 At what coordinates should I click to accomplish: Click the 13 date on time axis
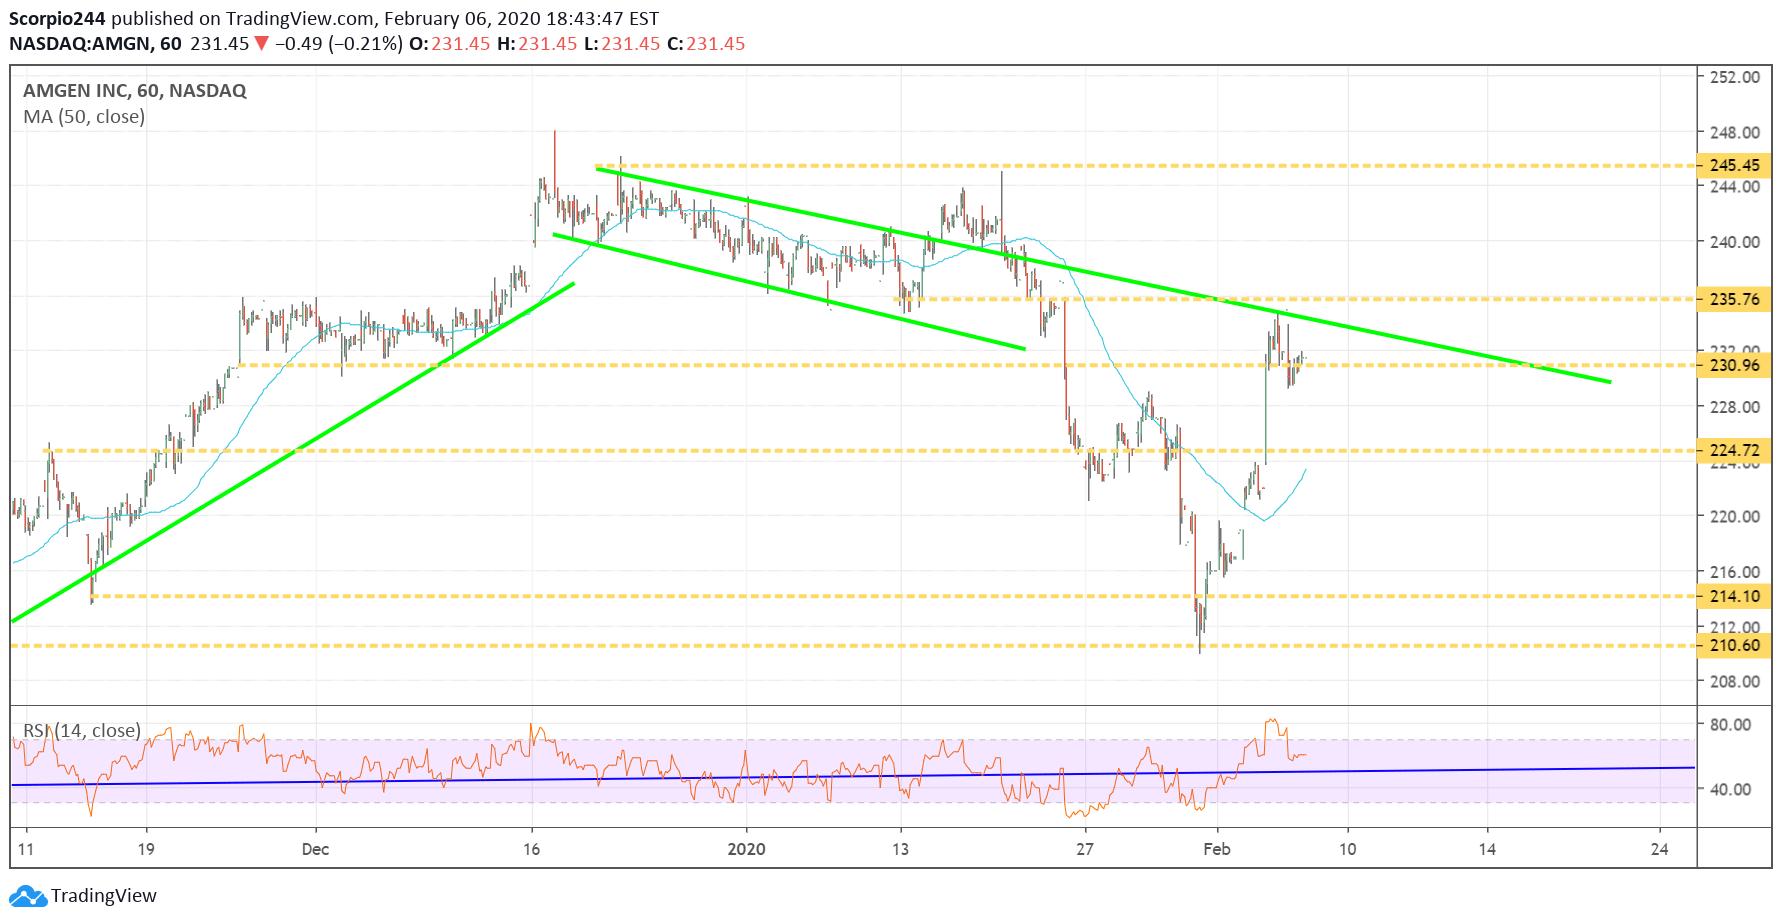(900, 850)
